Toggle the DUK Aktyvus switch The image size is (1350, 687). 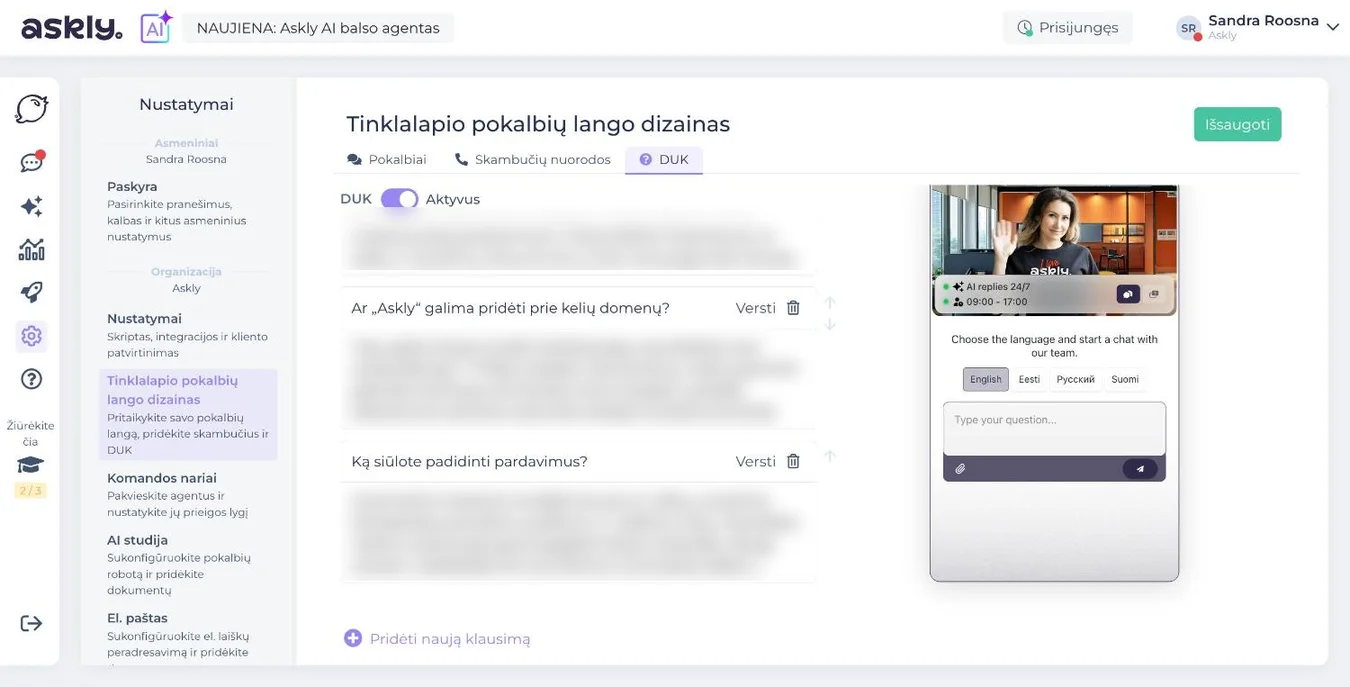tap(399, 199)
